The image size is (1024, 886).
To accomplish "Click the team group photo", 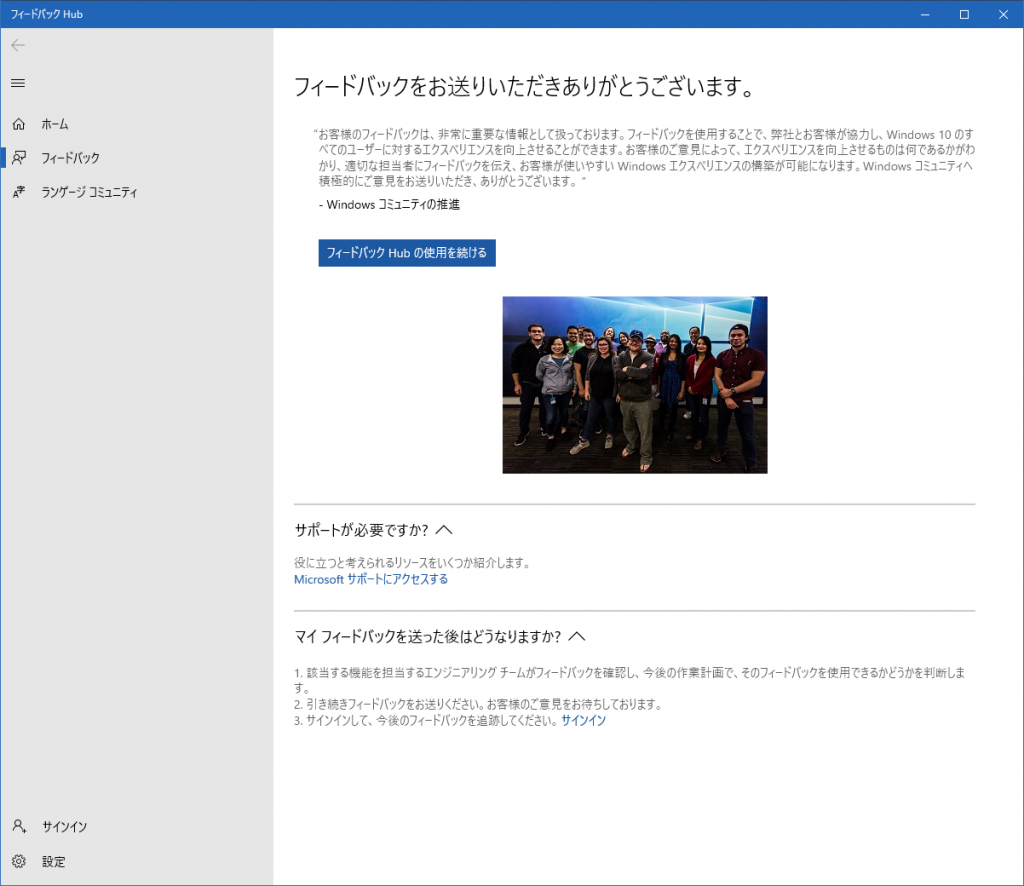I will click(x=634, y=384).
